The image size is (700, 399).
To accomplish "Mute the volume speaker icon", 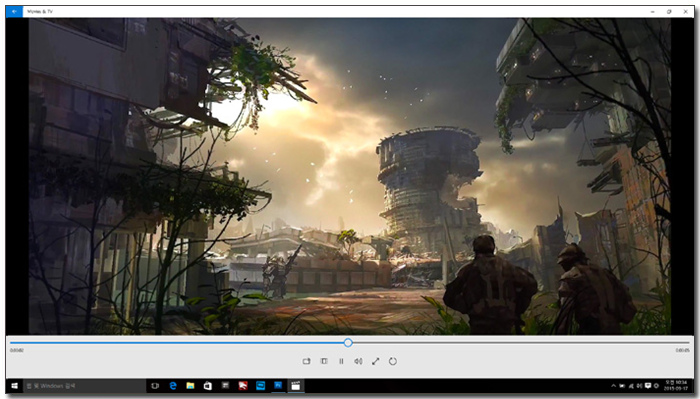I will click(x=358, y=361).
